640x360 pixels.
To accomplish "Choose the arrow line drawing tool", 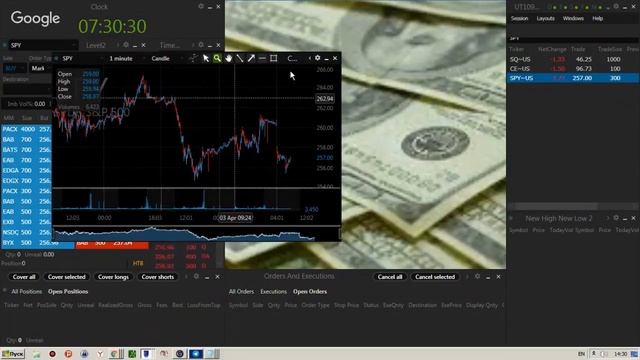I will 251,58.
